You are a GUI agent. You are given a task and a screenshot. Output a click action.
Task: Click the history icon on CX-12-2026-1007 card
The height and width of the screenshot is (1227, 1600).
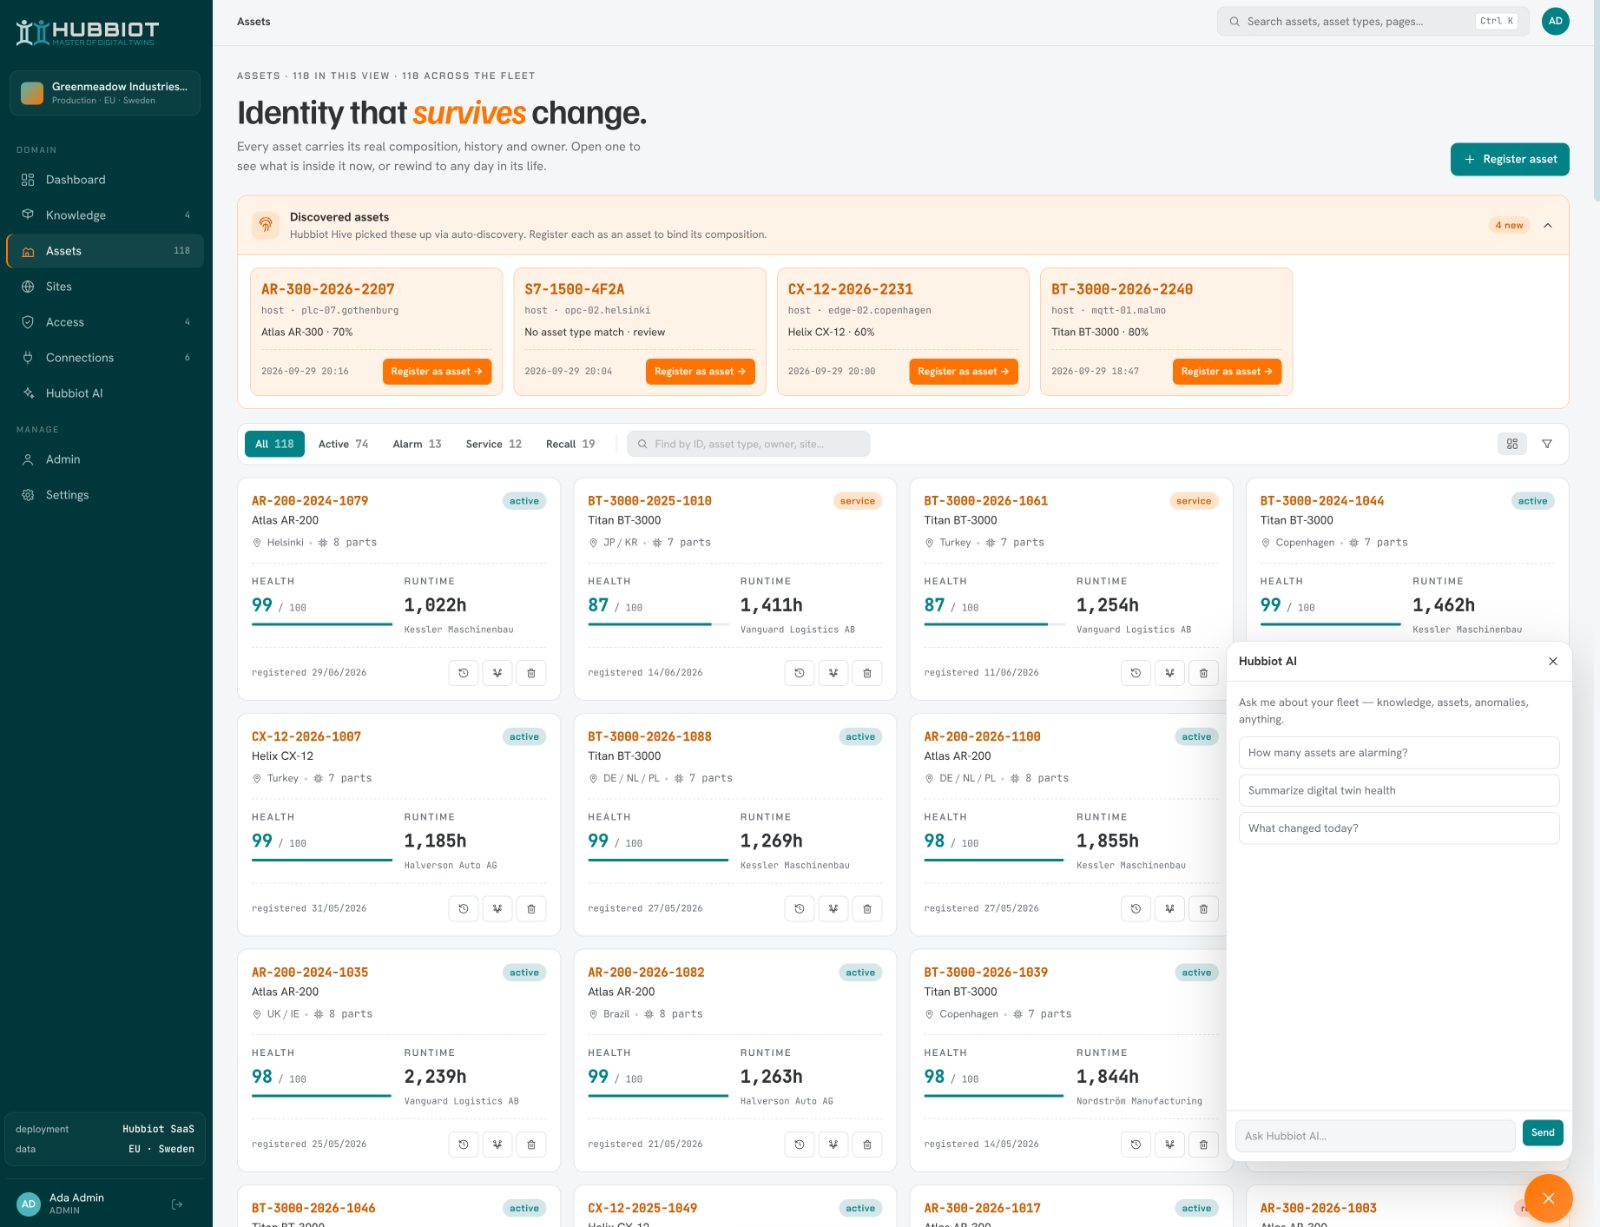click(463, 909)
